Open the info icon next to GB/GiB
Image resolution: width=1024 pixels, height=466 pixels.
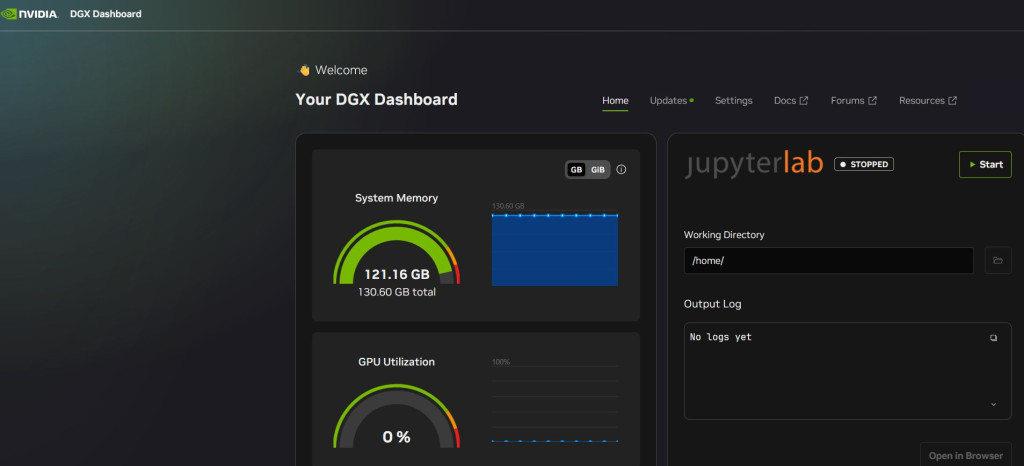(621, 170)
